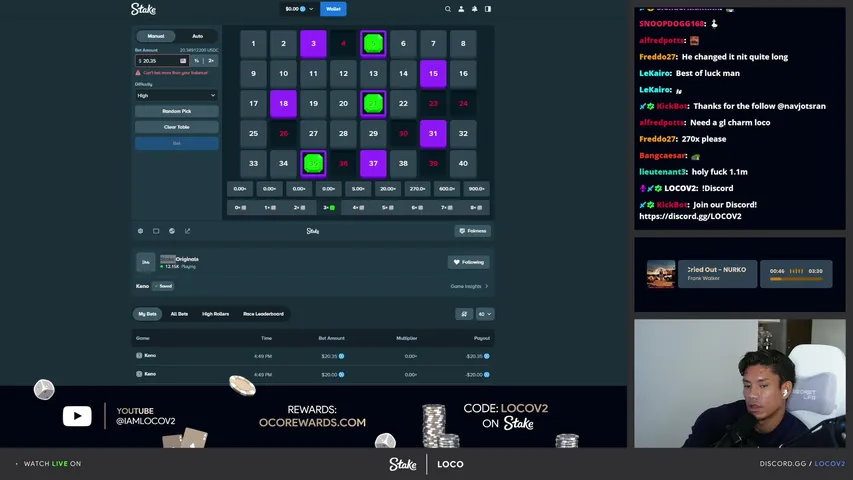
Task: Switch to Manual betting tab
Action: pyautogui.click(x=156, y=36)
